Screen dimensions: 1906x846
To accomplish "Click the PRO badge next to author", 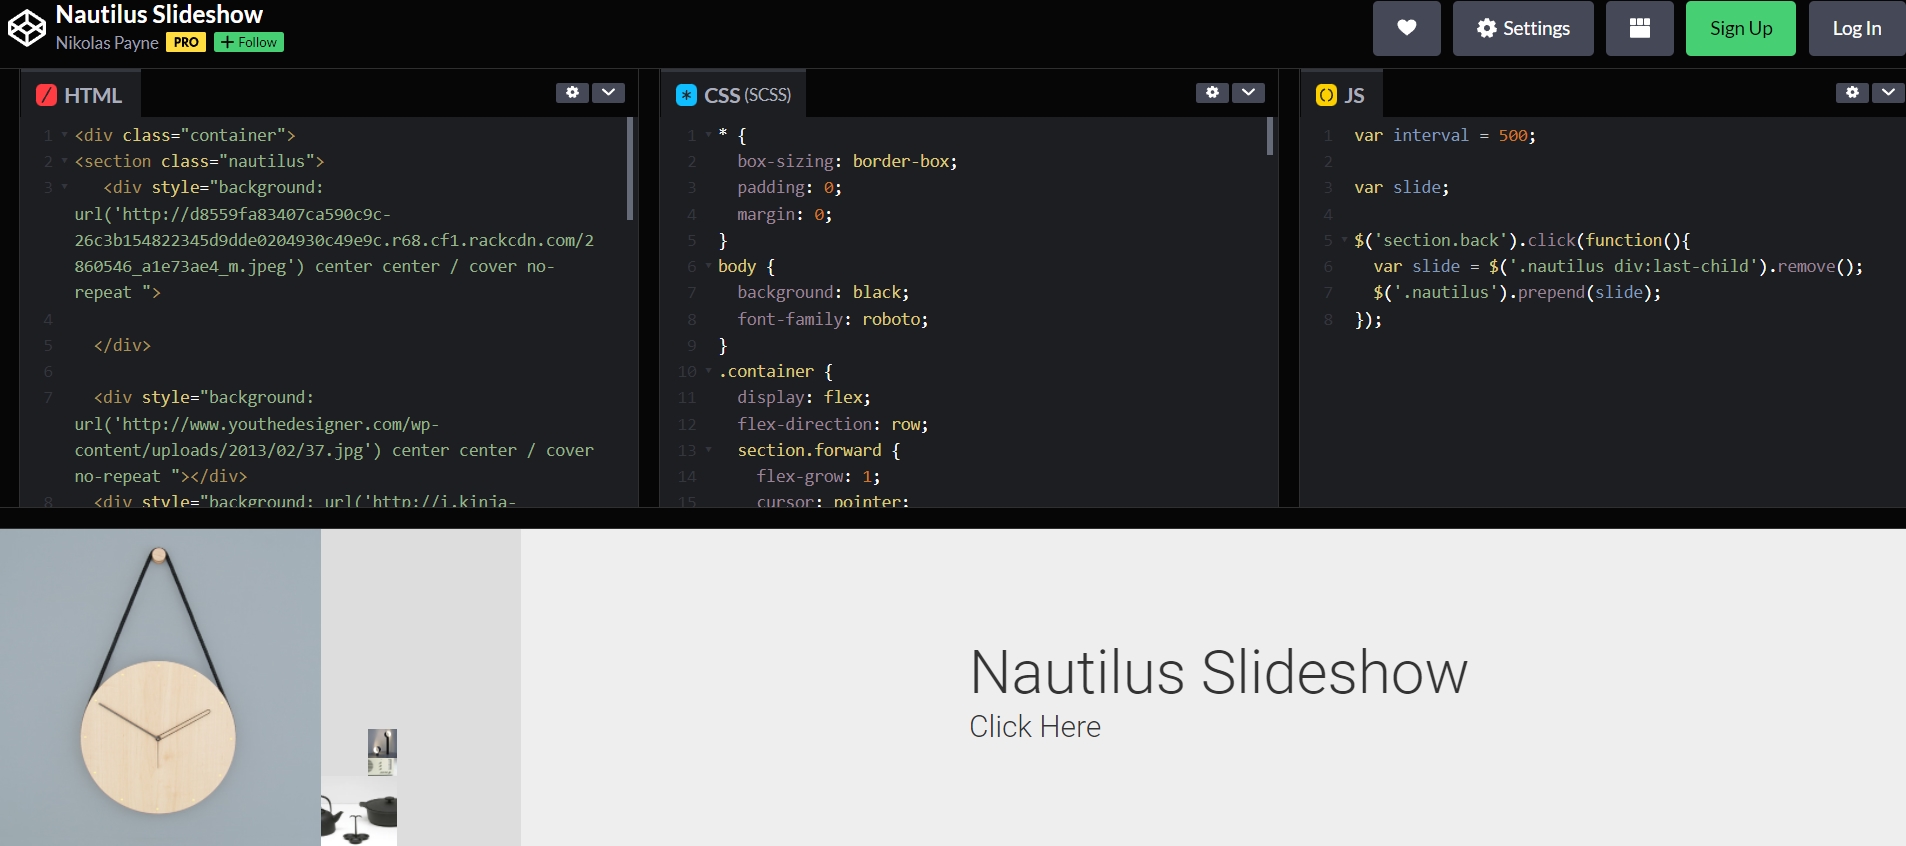I will 186,42.
